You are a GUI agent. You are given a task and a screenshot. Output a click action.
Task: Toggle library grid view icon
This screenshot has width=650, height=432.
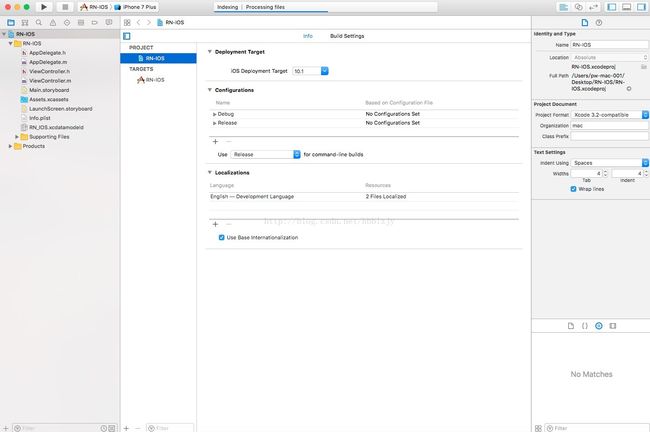(x=538, y=428)
